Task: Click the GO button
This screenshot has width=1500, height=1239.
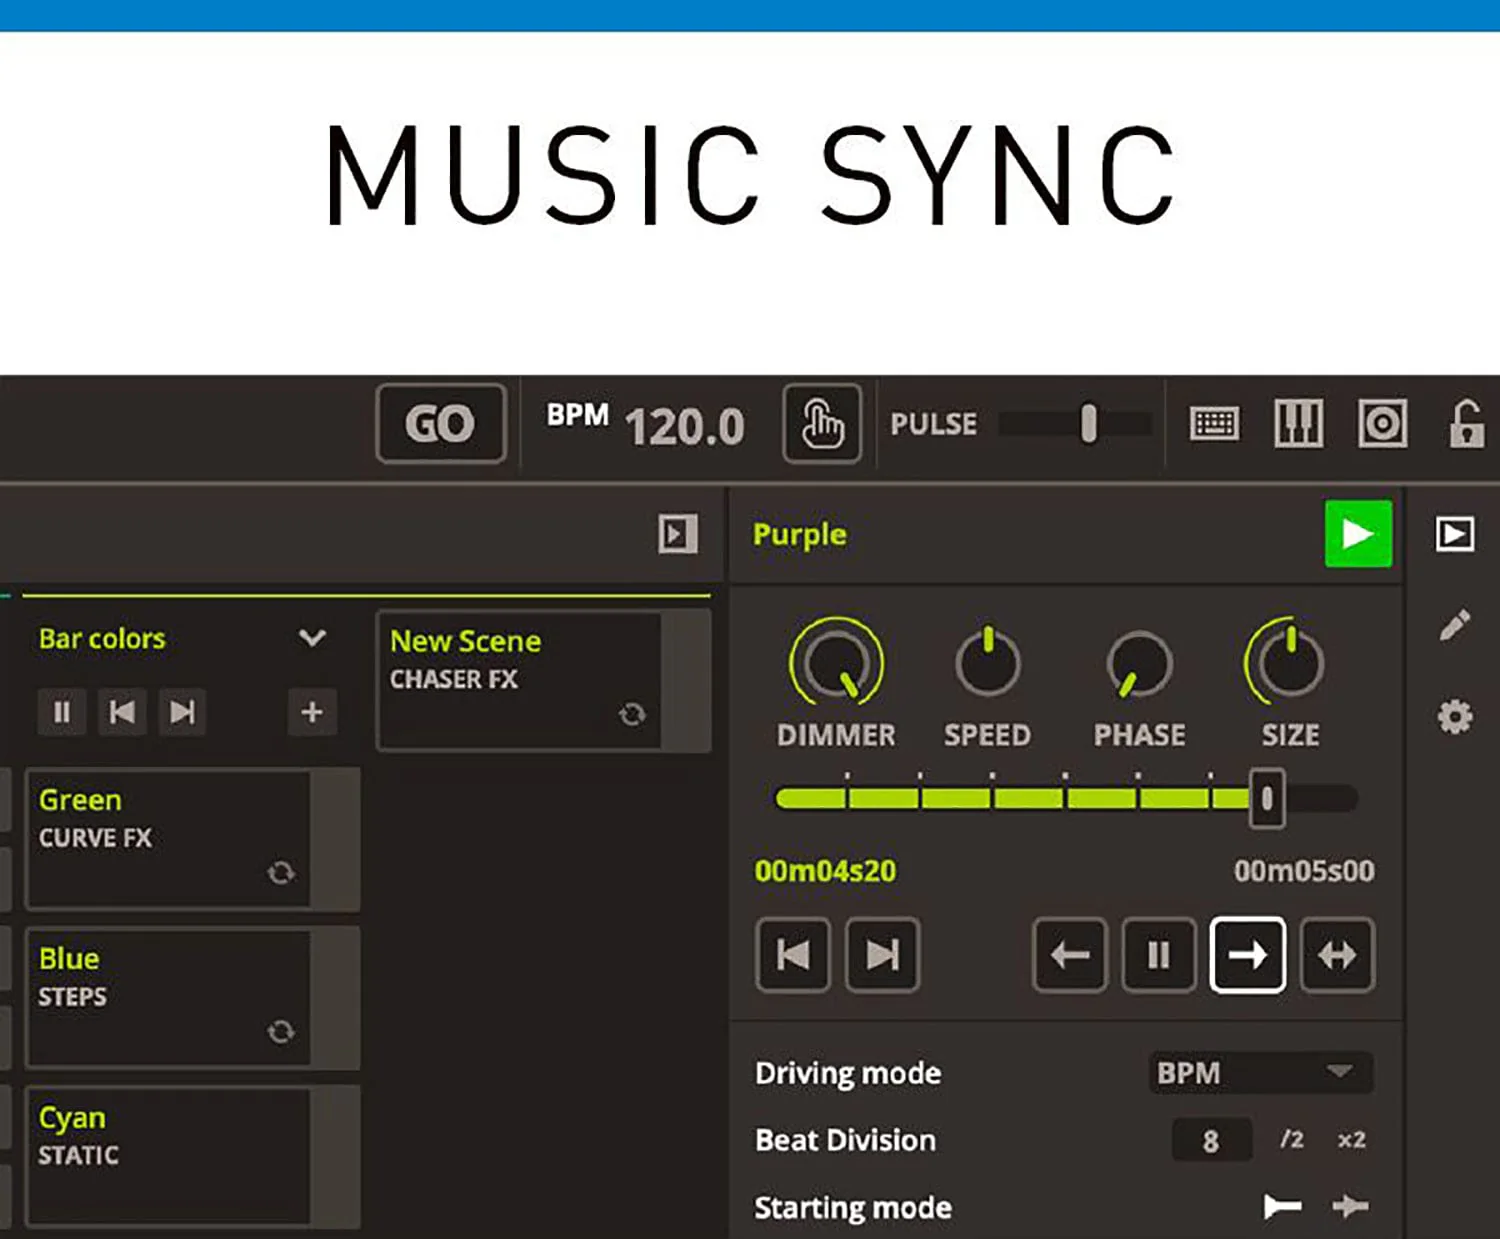Action: [x=441, y=424]
